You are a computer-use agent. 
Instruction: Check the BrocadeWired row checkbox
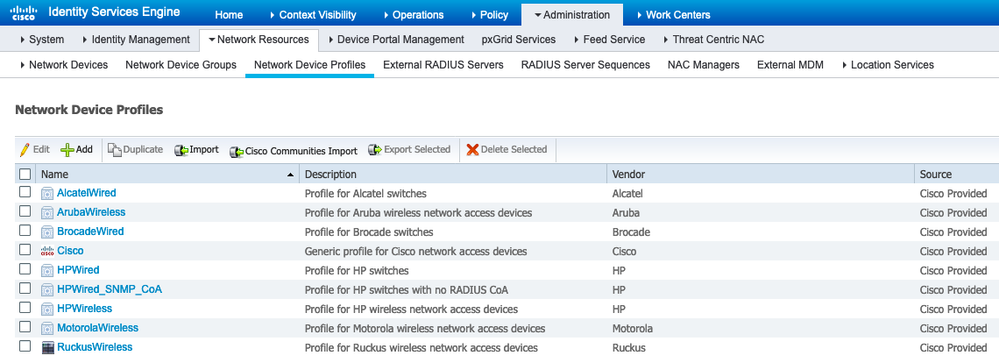pos(25,230)
